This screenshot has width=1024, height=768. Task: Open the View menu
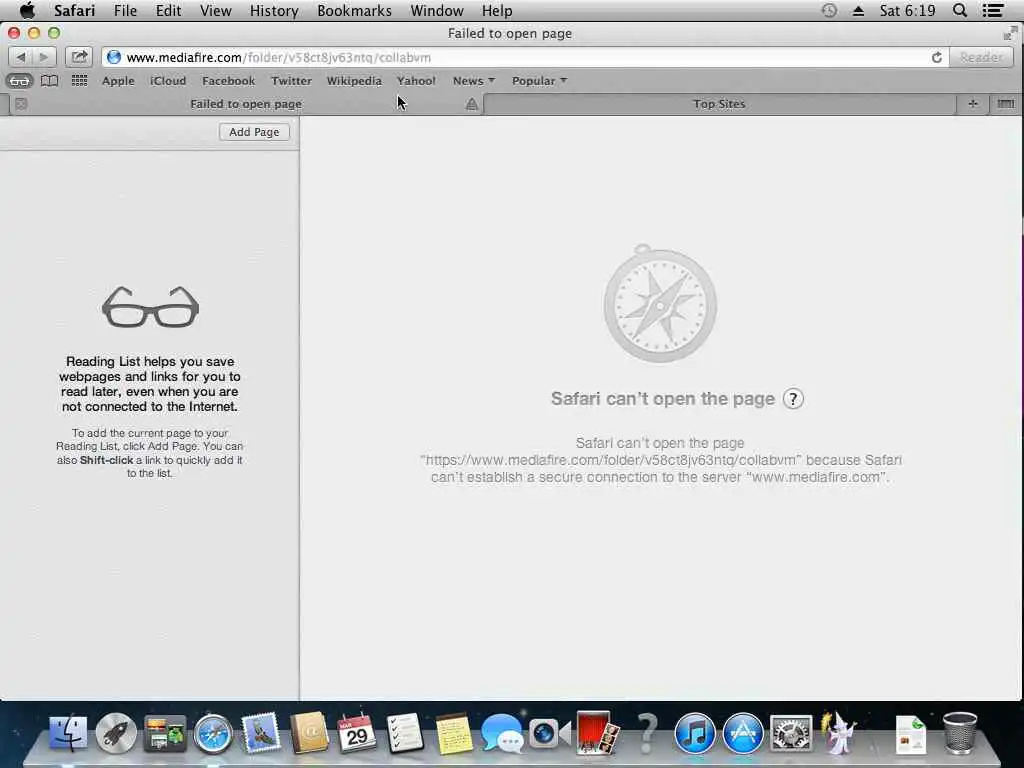click(216, 10)
